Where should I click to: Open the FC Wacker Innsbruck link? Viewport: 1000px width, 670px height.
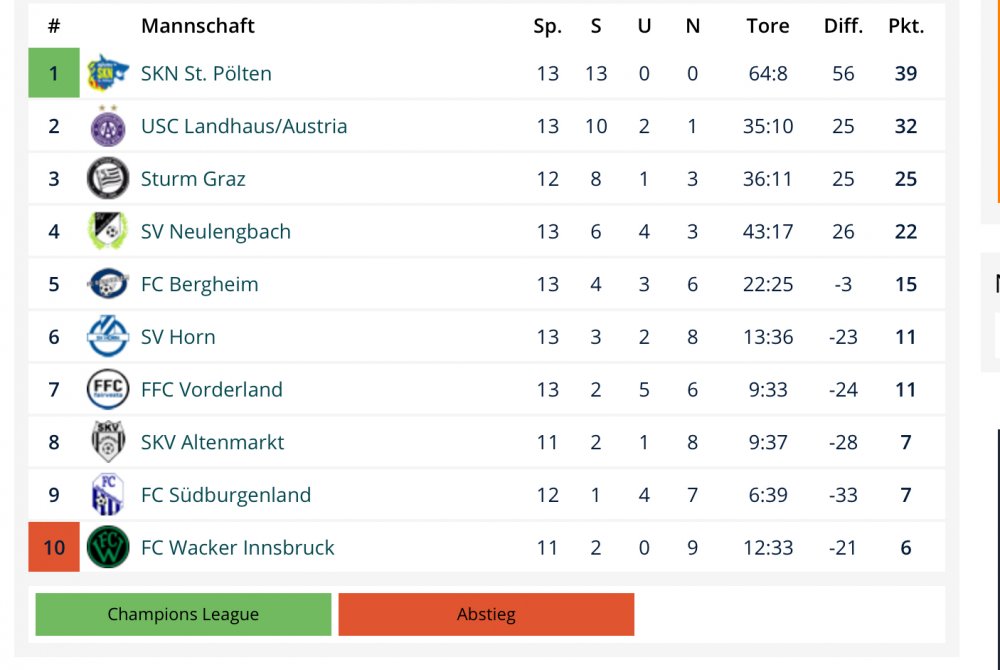[x=237, y=548]
